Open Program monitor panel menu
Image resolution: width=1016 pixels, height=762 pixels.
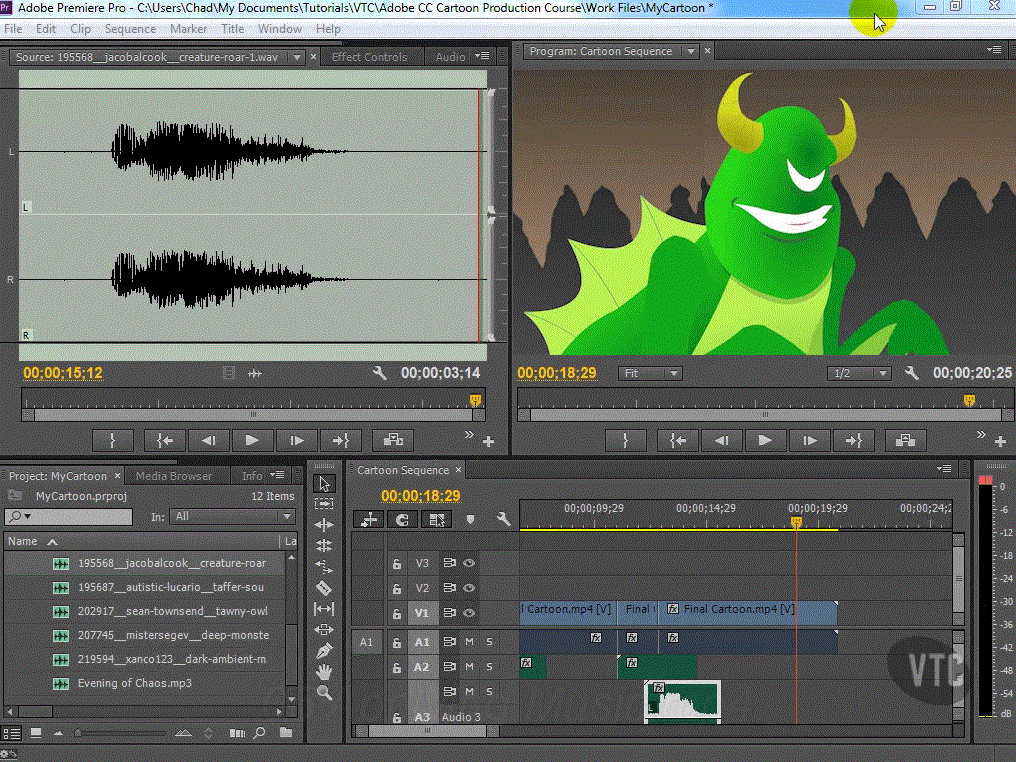tap(994, 50)
